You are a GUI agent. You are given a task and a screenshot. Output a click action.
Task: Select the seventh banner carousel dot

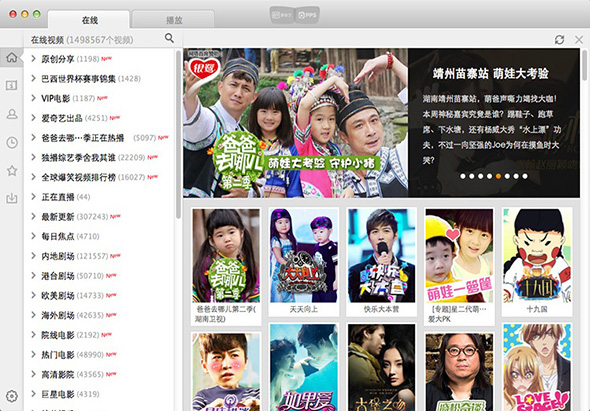[516, 176]
